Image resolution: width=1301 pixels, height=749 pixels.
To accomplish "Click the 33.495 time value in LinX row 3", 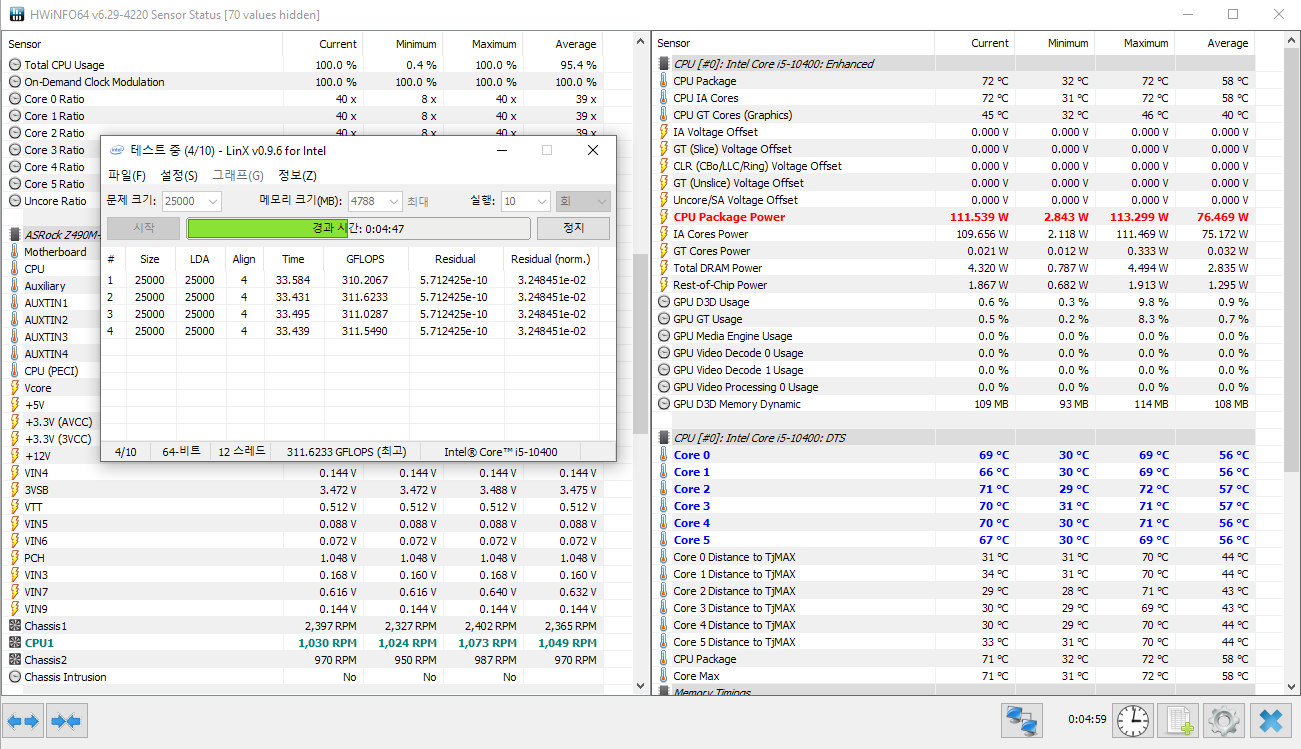I will [x=293, y=314].
